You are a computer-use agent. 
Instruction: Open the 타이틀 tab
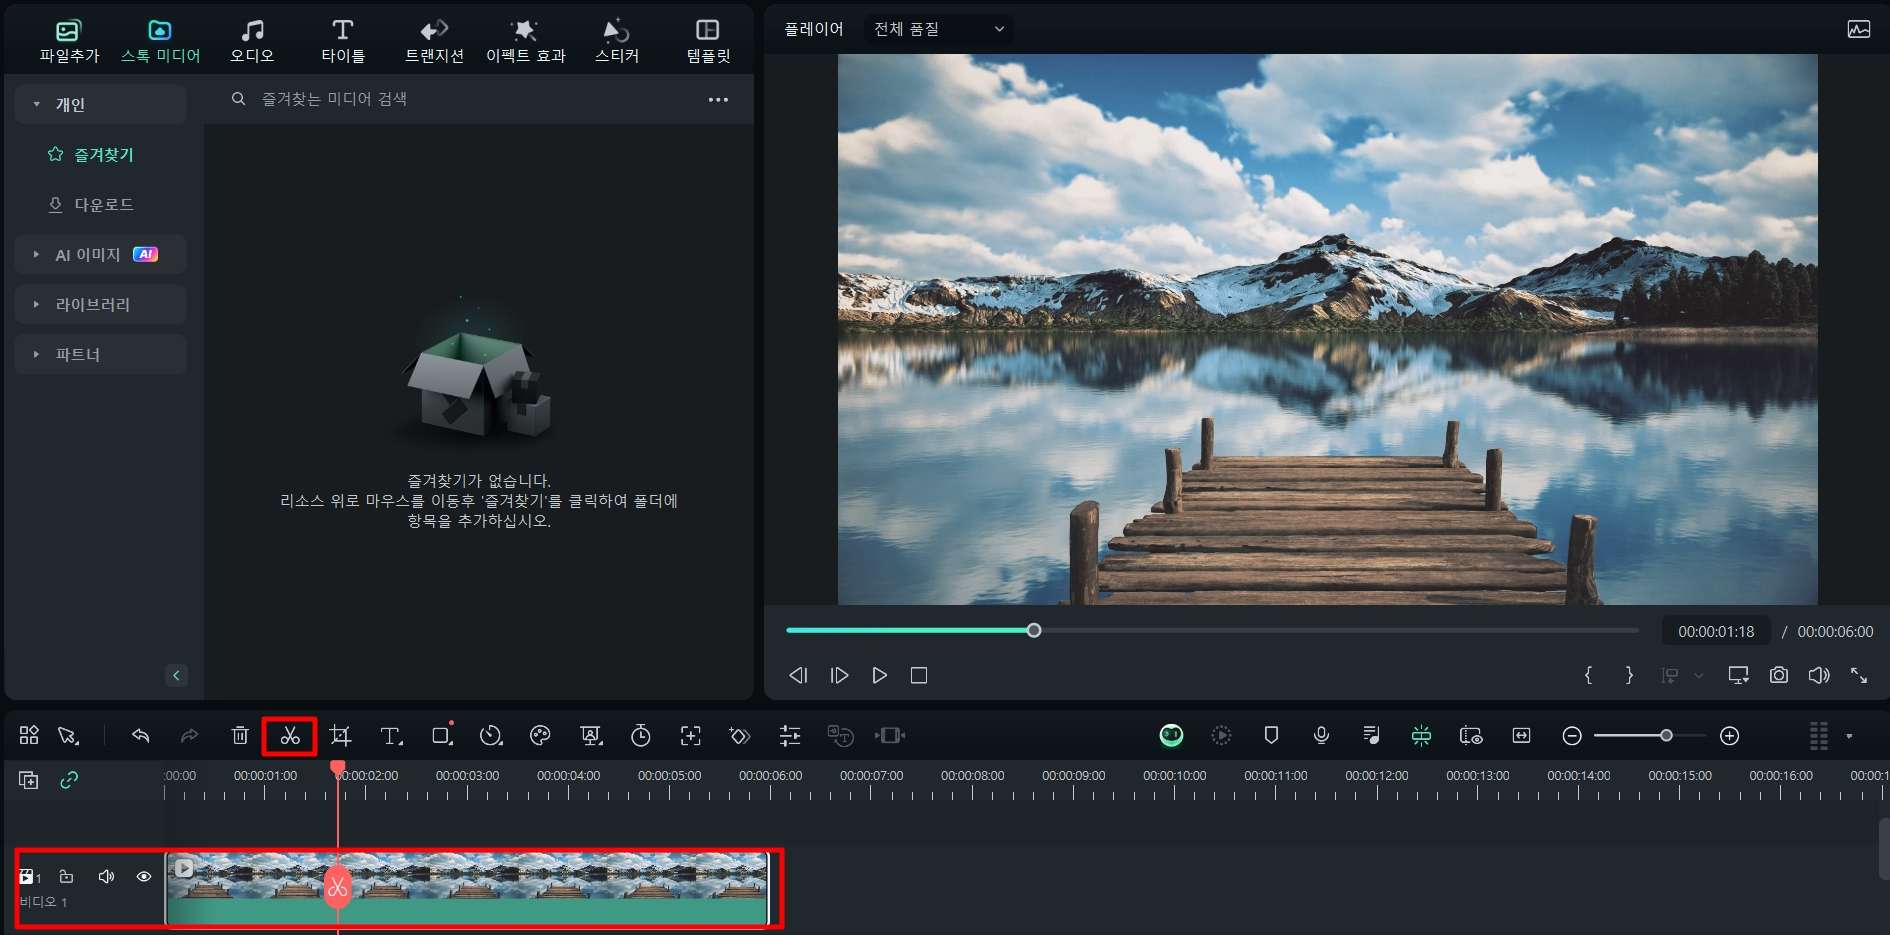(343, 41)
